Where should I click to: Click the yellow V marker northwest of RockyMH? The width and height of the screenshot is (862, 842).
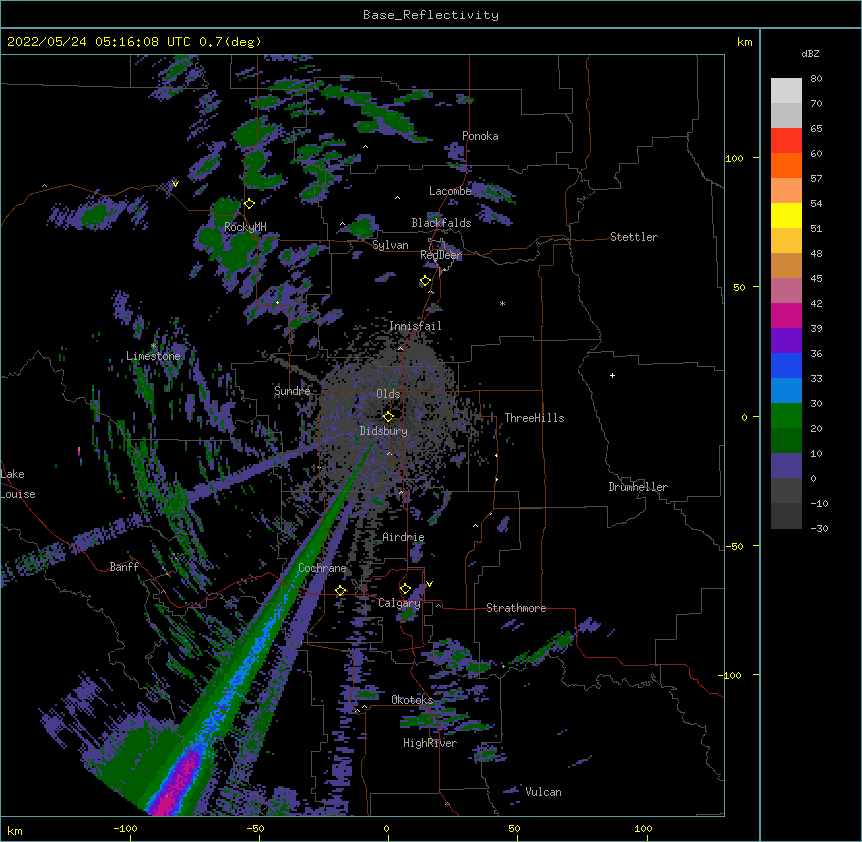coord(175,184)
